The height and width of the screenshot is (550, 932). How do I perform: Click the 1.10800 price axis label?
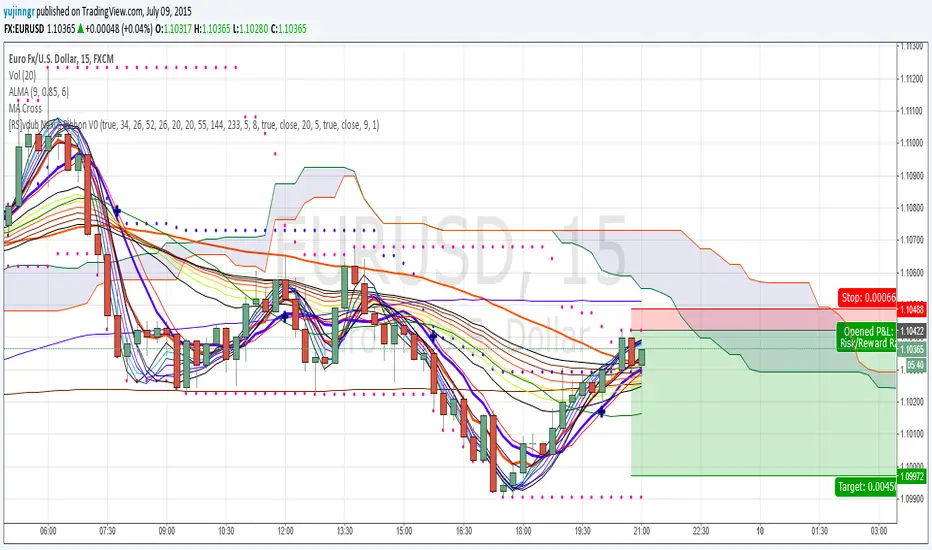(x=912, y=208)
